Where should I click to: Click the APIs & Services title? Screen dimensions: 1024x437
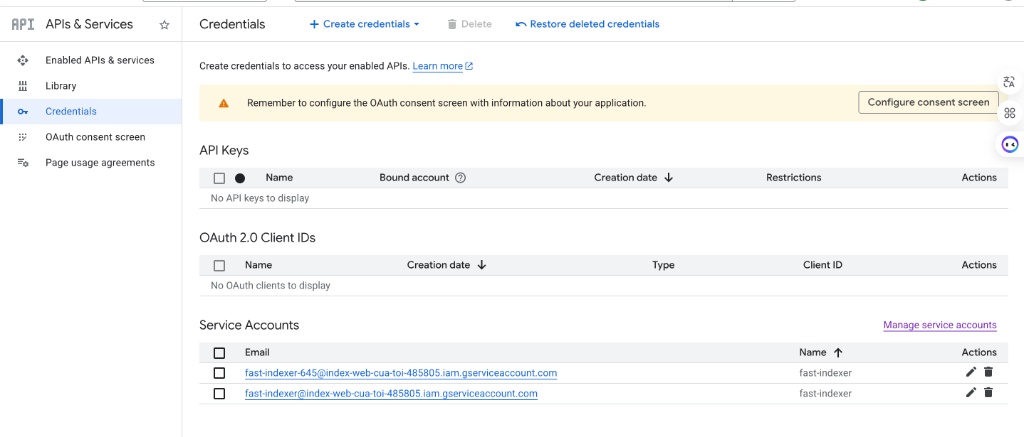click(89, 24)
